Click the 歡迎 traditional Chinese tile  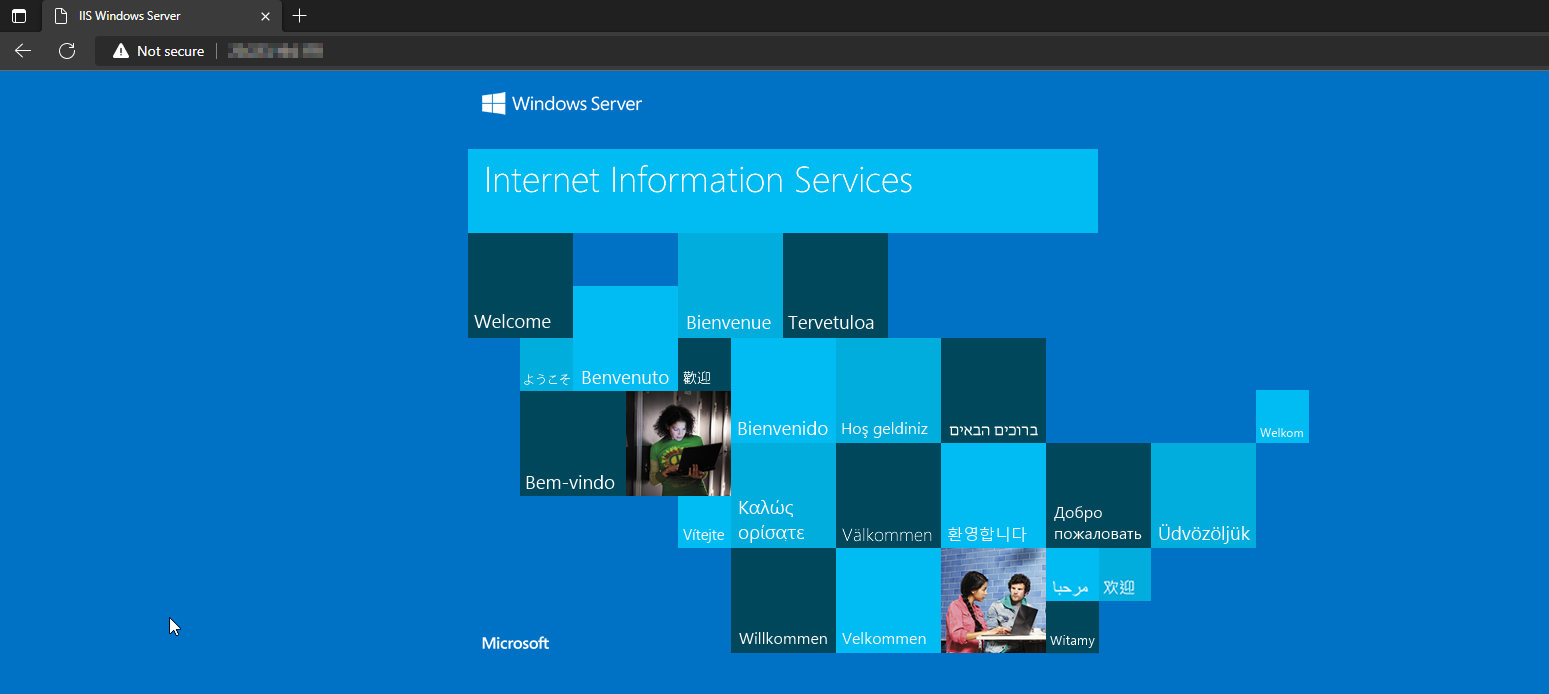704,364
